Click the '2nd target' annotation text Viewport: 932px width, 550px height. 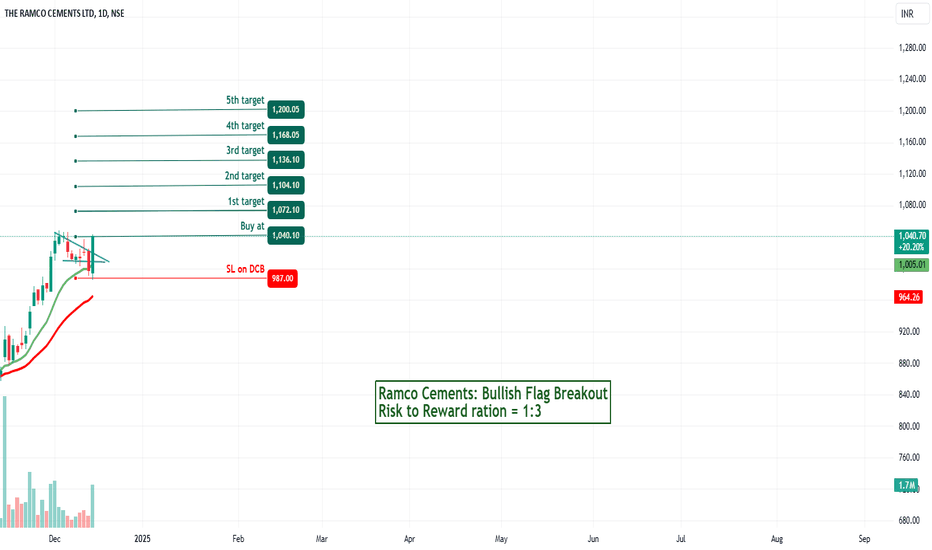point(244,176)
